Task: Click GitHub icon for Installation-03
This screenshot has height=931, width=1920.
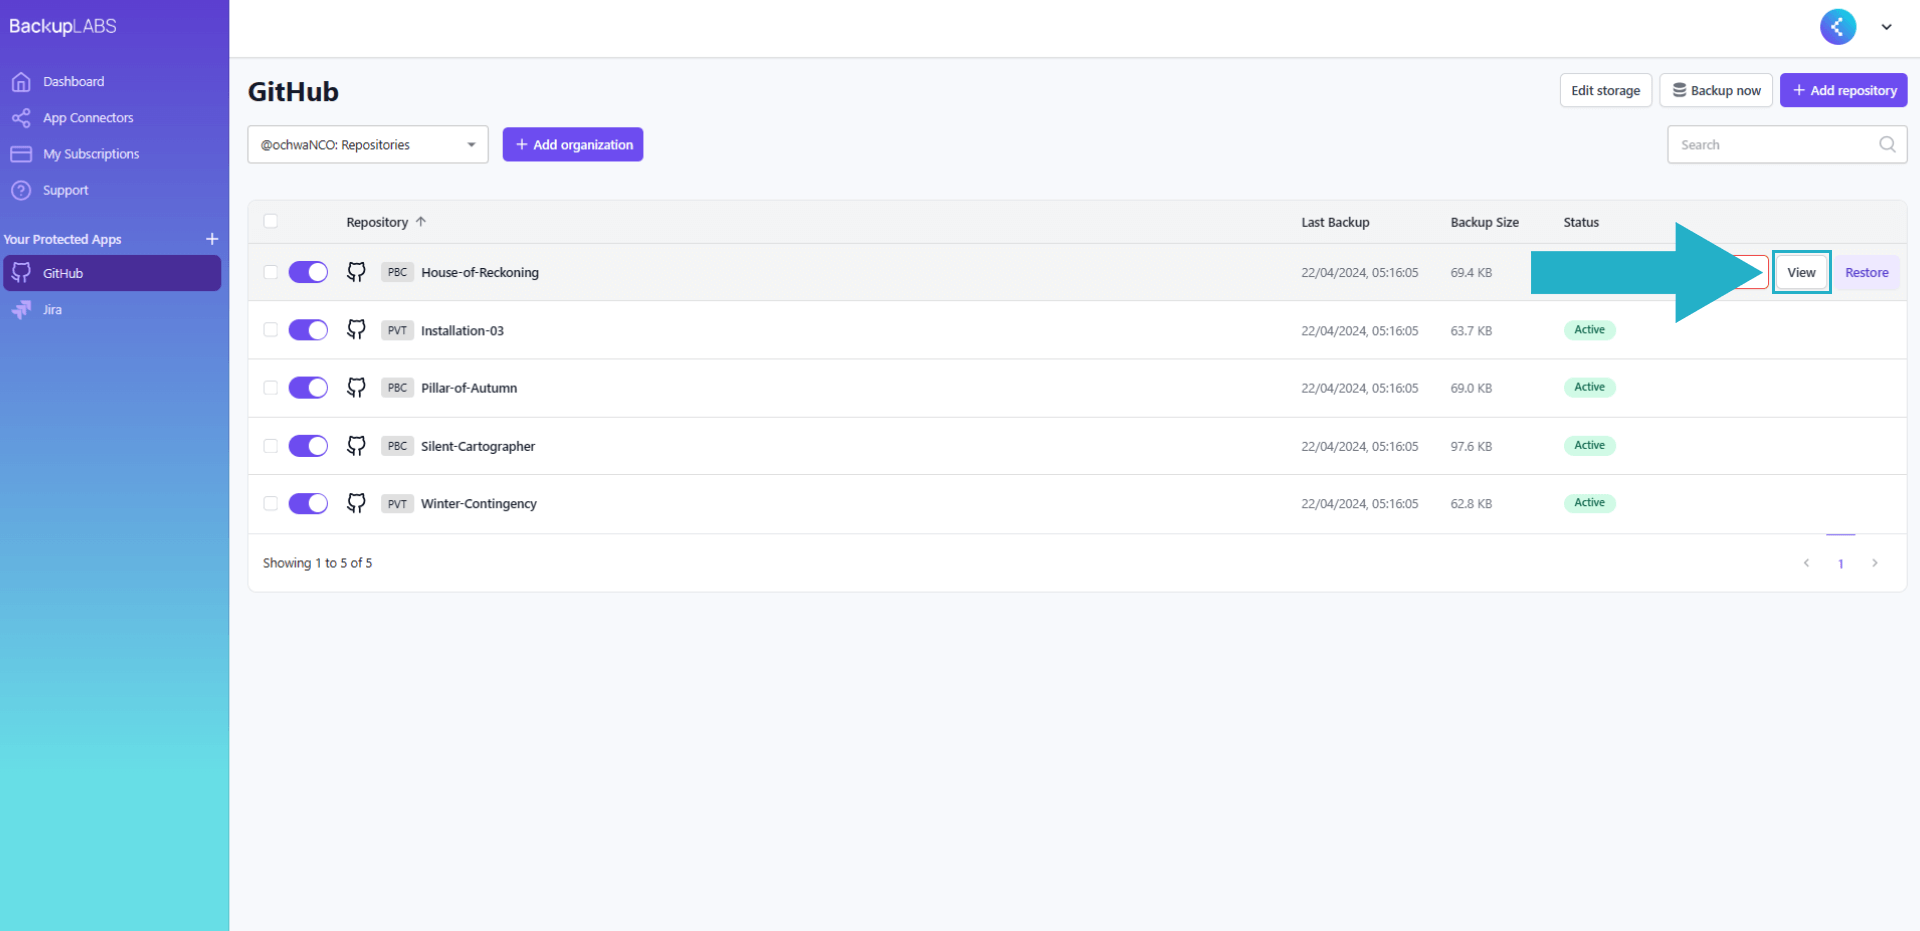Action: pos(356,330)
